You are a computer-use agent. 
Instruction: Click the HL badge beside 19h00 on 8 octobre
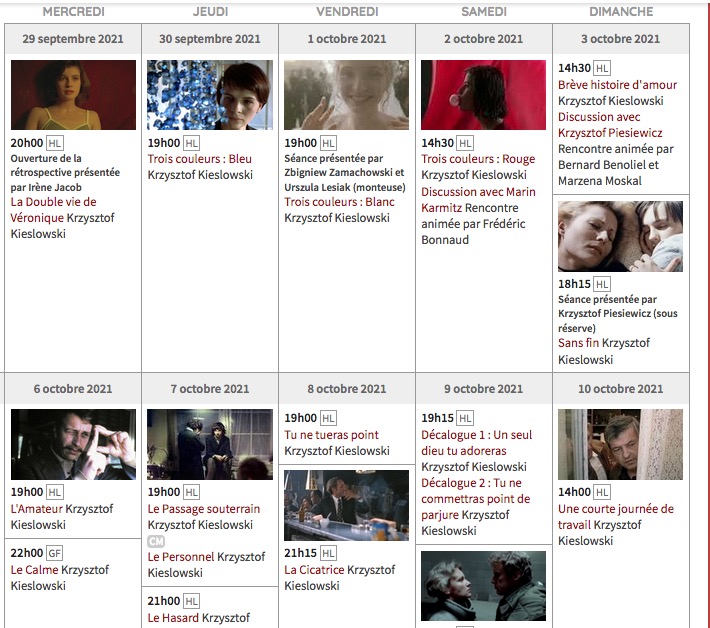[x=328, y=418]
